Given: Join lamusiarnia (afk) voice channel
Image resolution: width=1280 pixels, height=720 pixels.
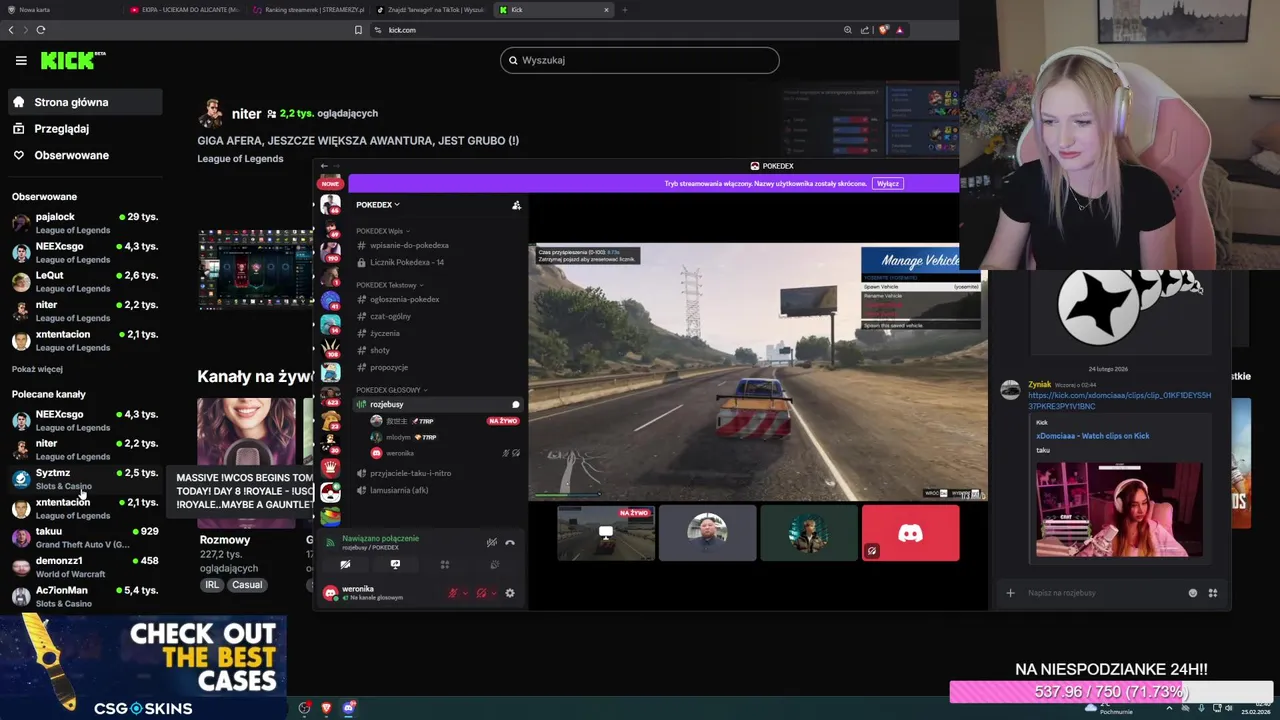Looking at the screenshot, I should tap(438, 490).
